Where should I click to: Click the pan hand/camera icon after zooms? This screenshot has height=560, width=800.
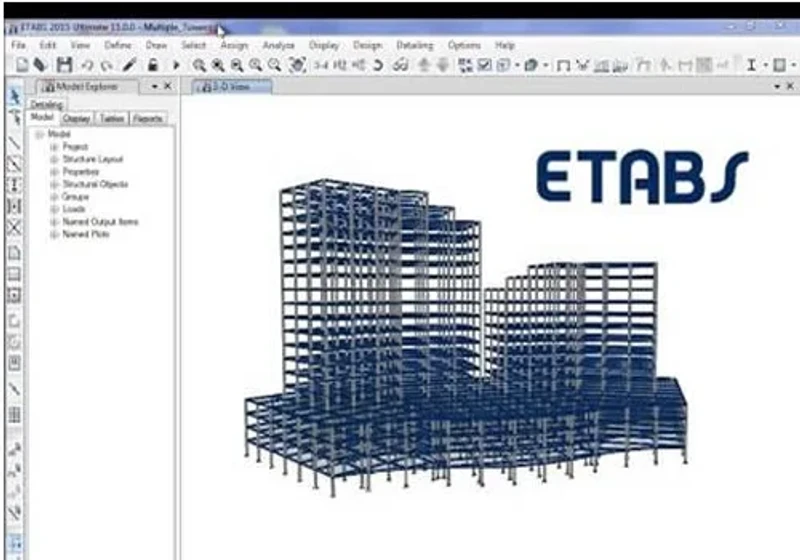[x=297, y=65]
